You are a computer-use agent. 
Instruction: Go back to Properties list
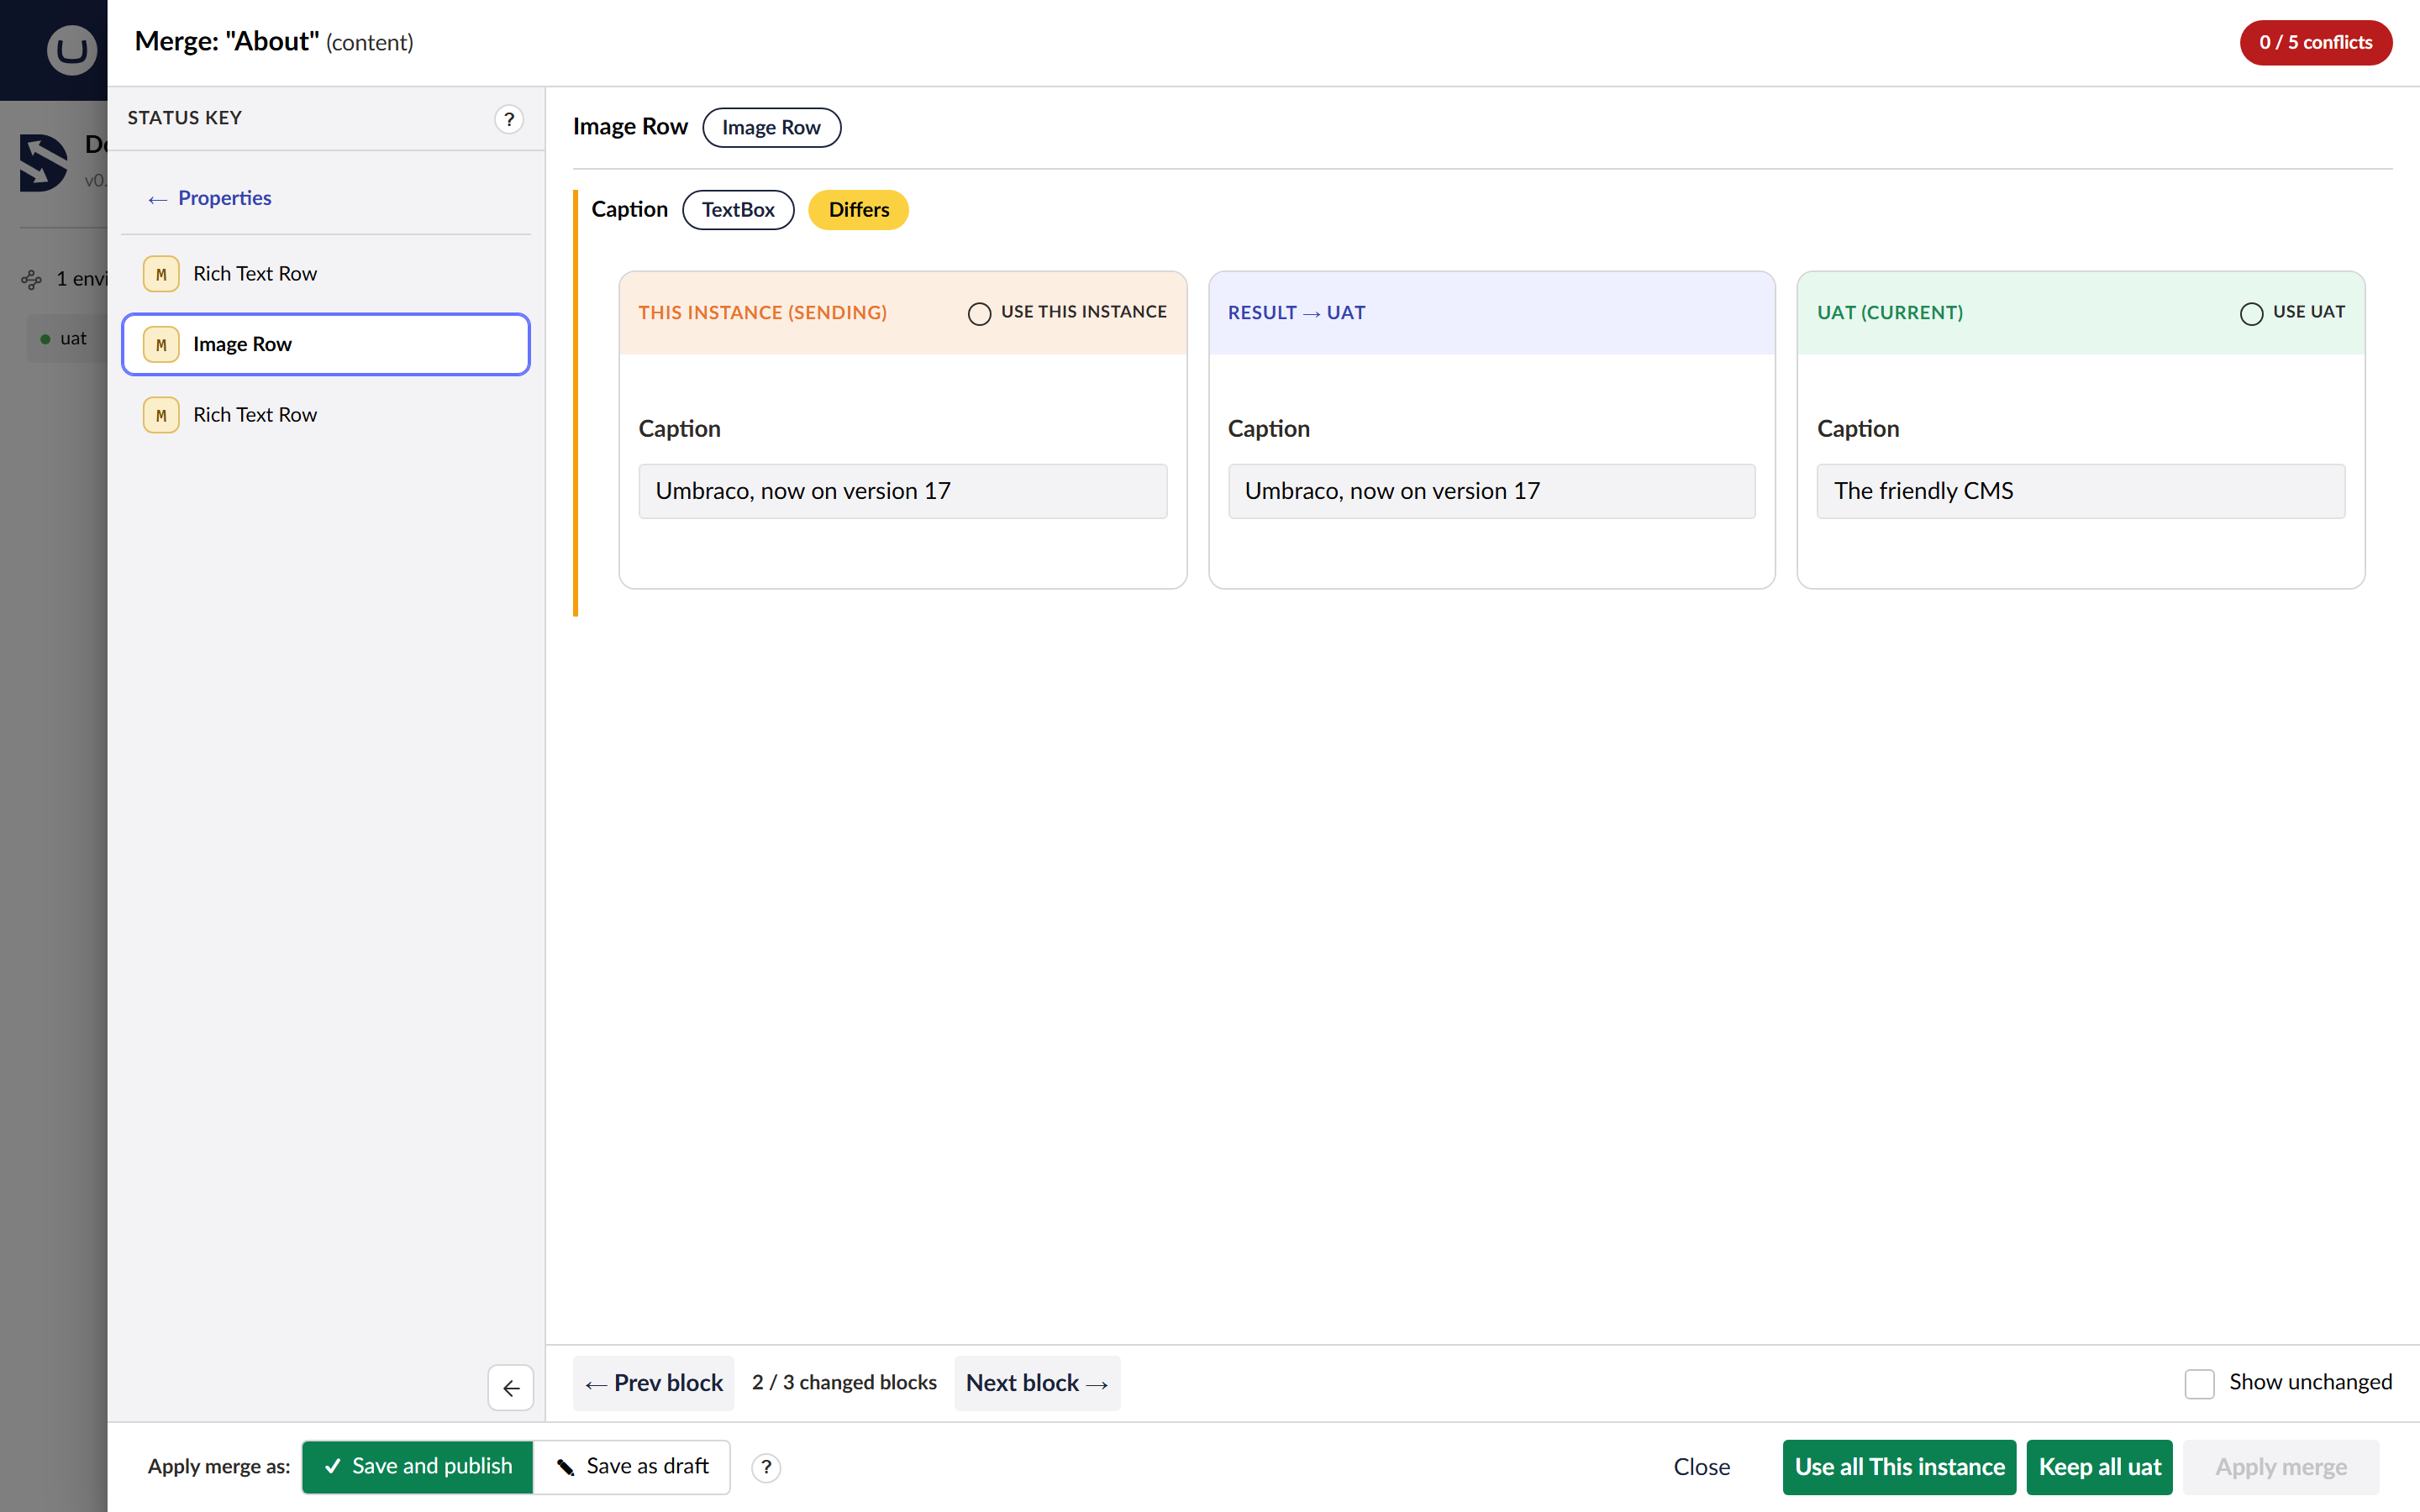(210, 198)
